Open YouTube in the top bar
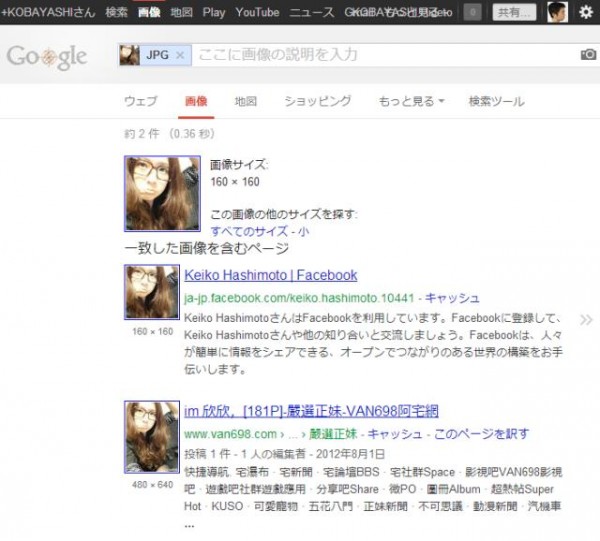This screenshot has height=541, width=600. click(257, 12)
